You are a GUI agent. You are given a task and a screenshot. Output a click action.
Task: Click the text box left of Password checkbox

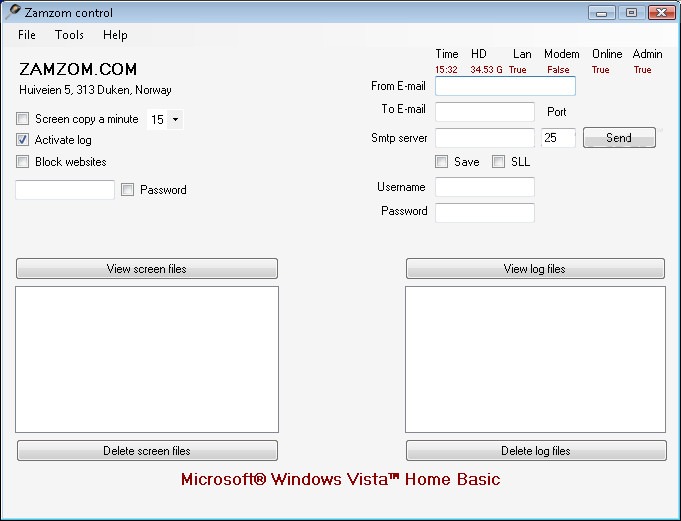65,190
